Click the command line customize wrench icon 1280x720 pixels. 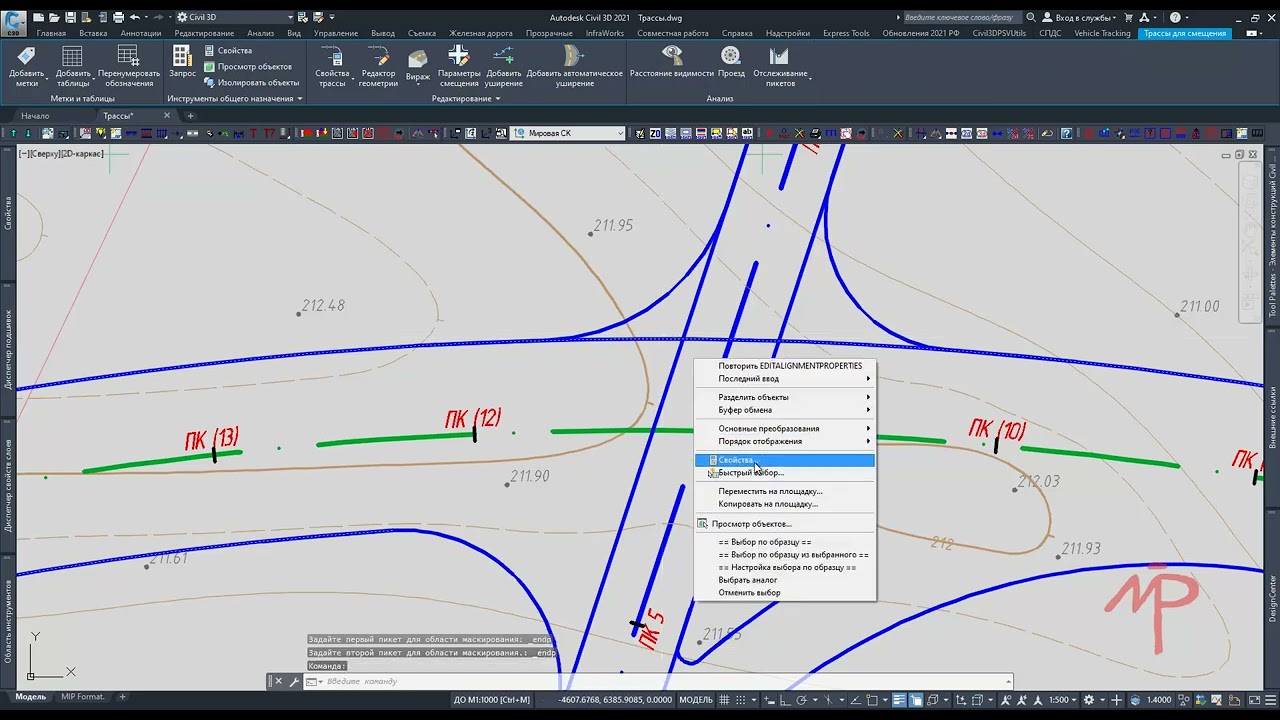click(x=294, y=681)
